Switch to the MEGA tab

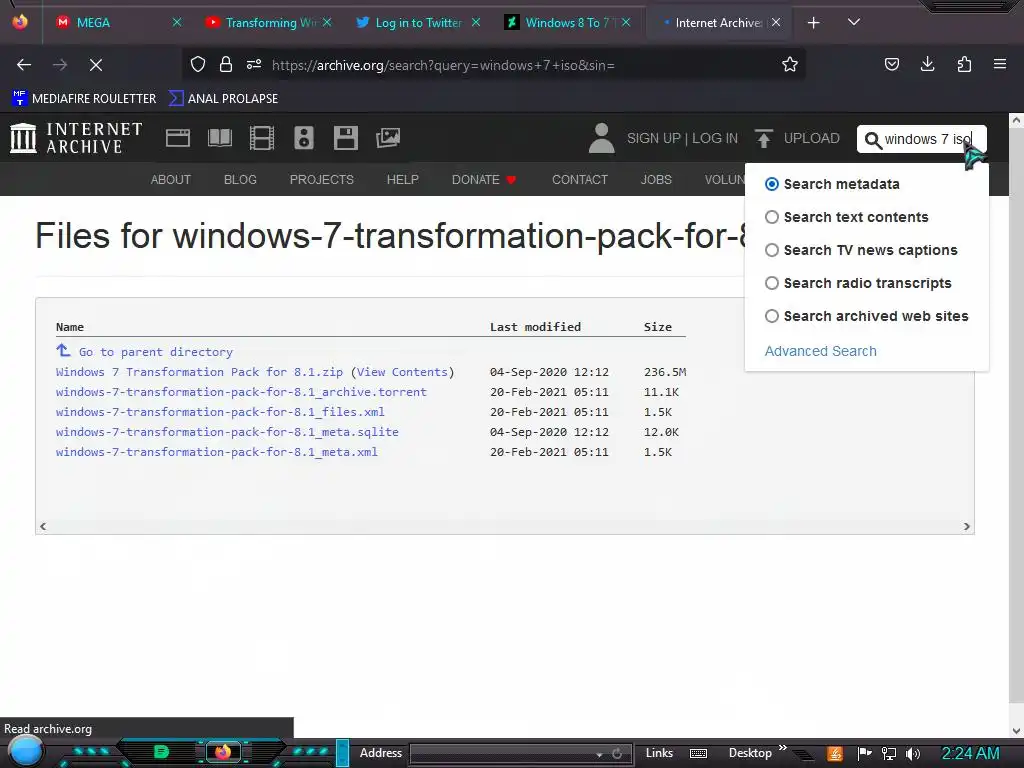(x=116, y=23)
